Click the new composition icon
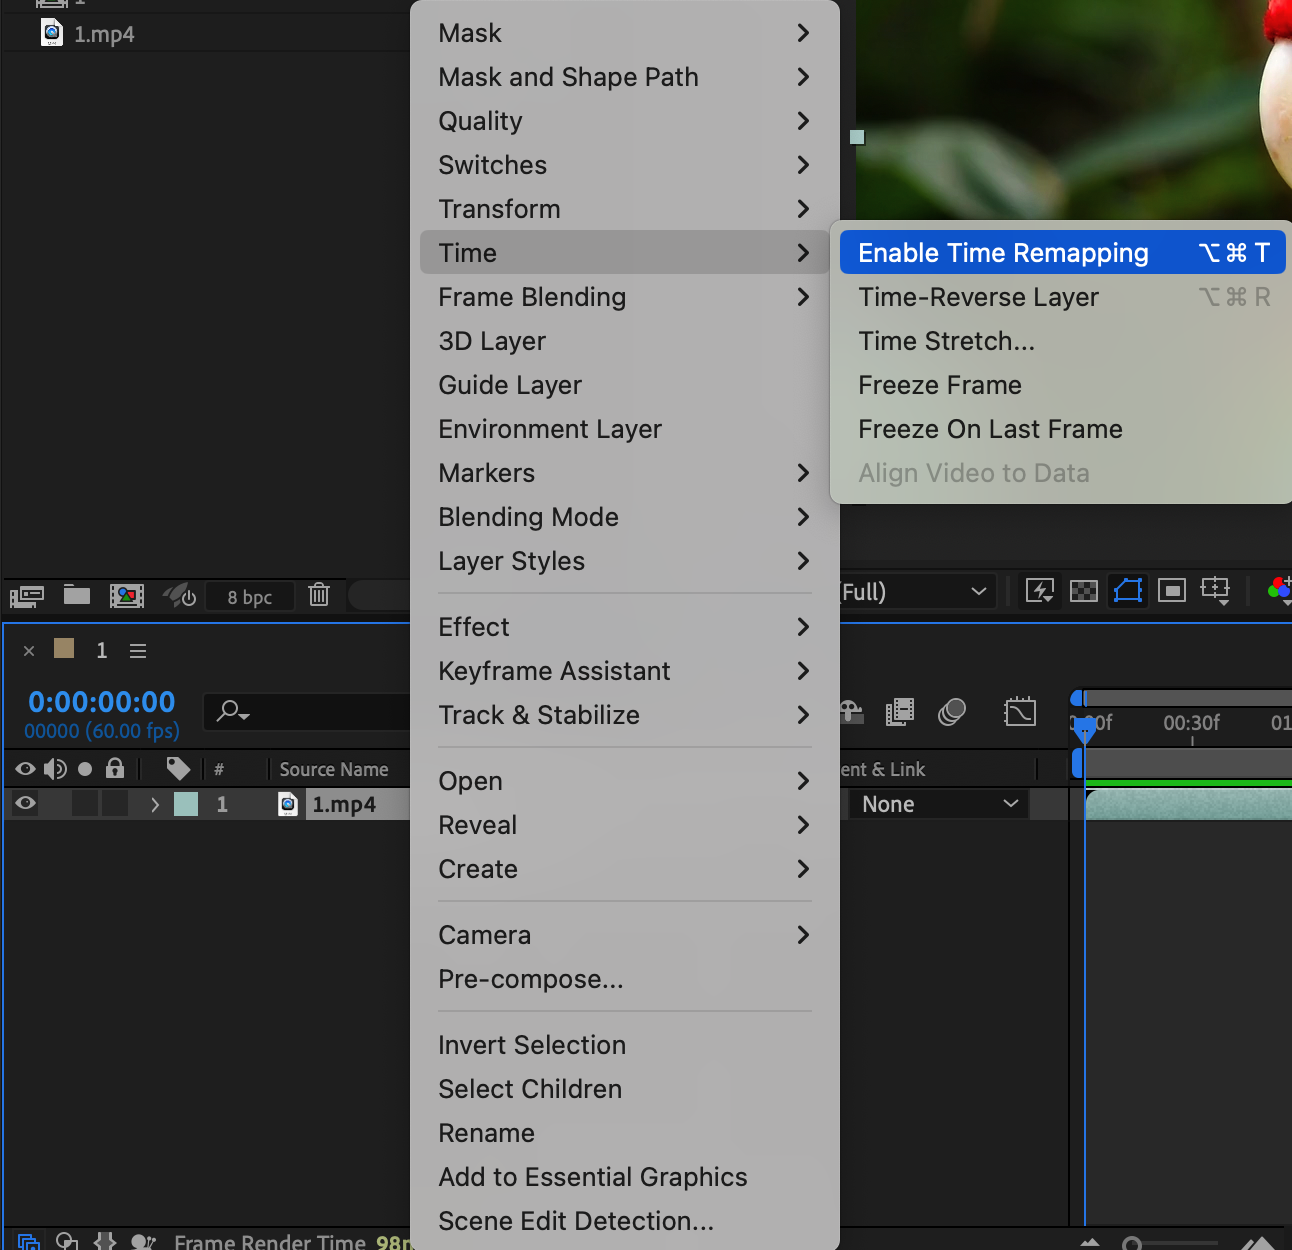This screenshot has height=1250, width=1292. click(x=127, y=596)
